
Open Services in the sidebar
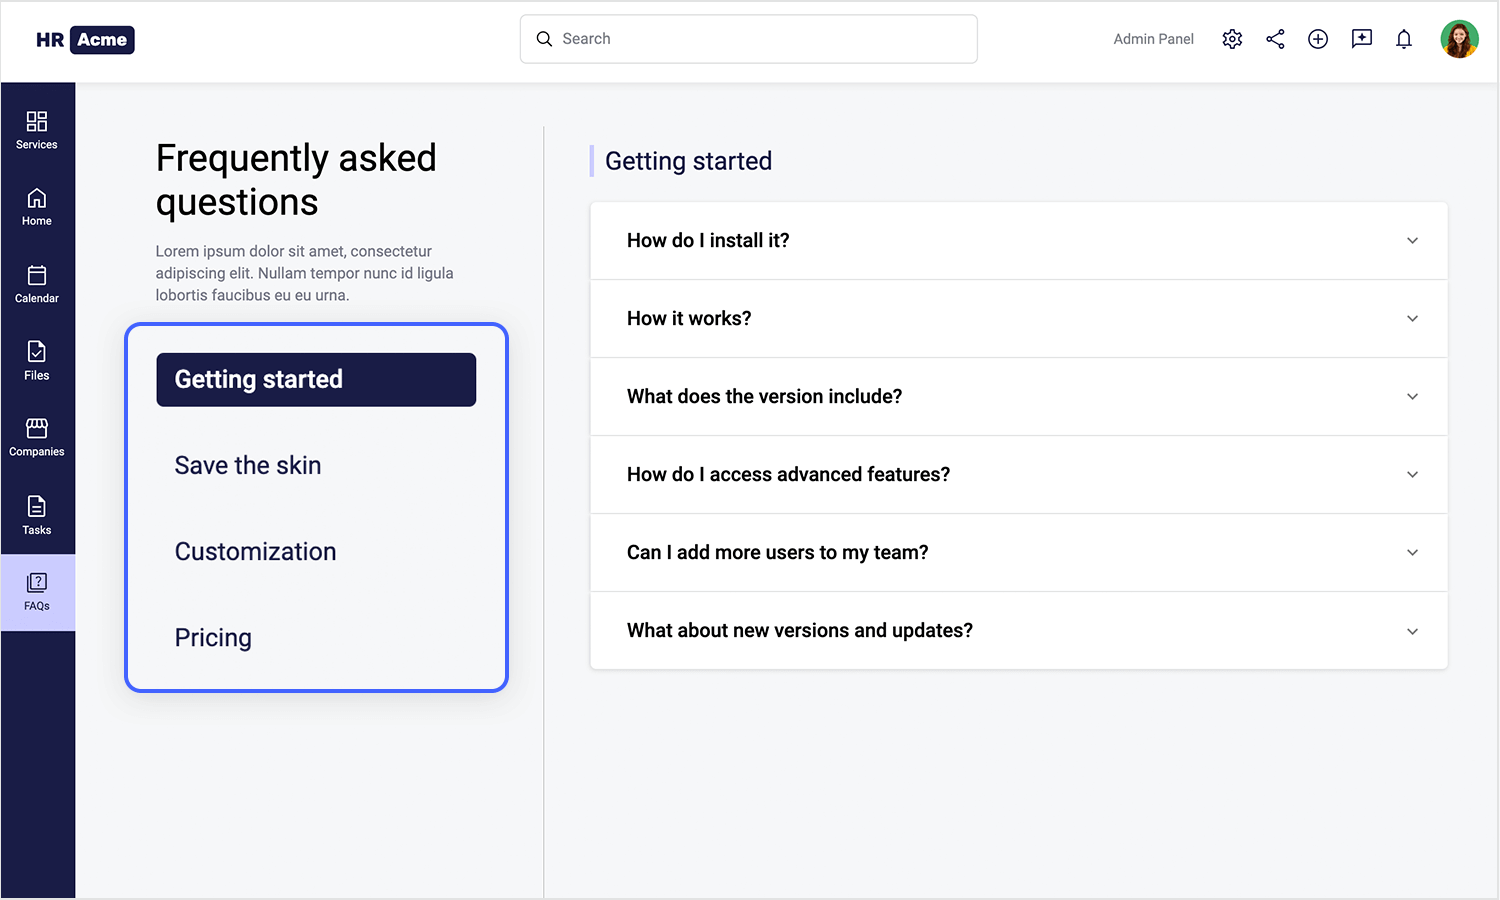click(x=37, y=131)
